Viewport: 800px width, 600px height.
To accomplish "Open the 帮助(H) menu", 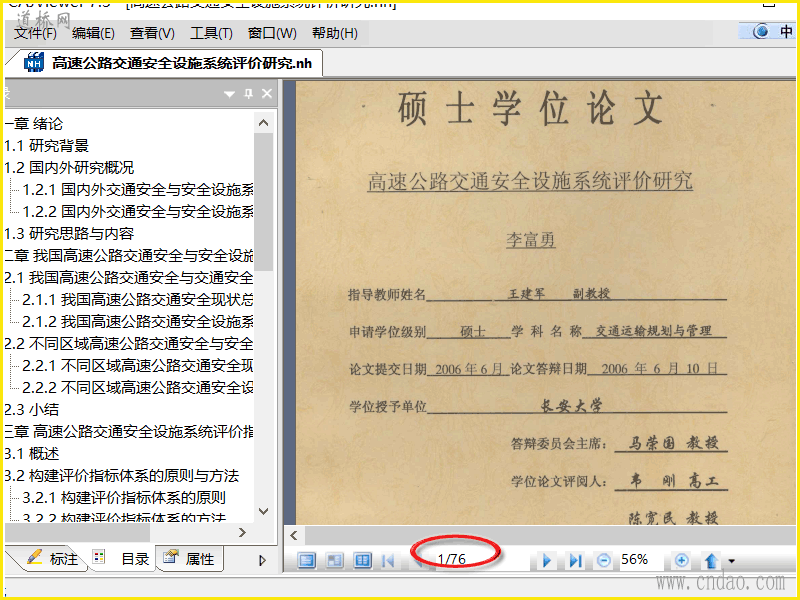I will (335, 33).
